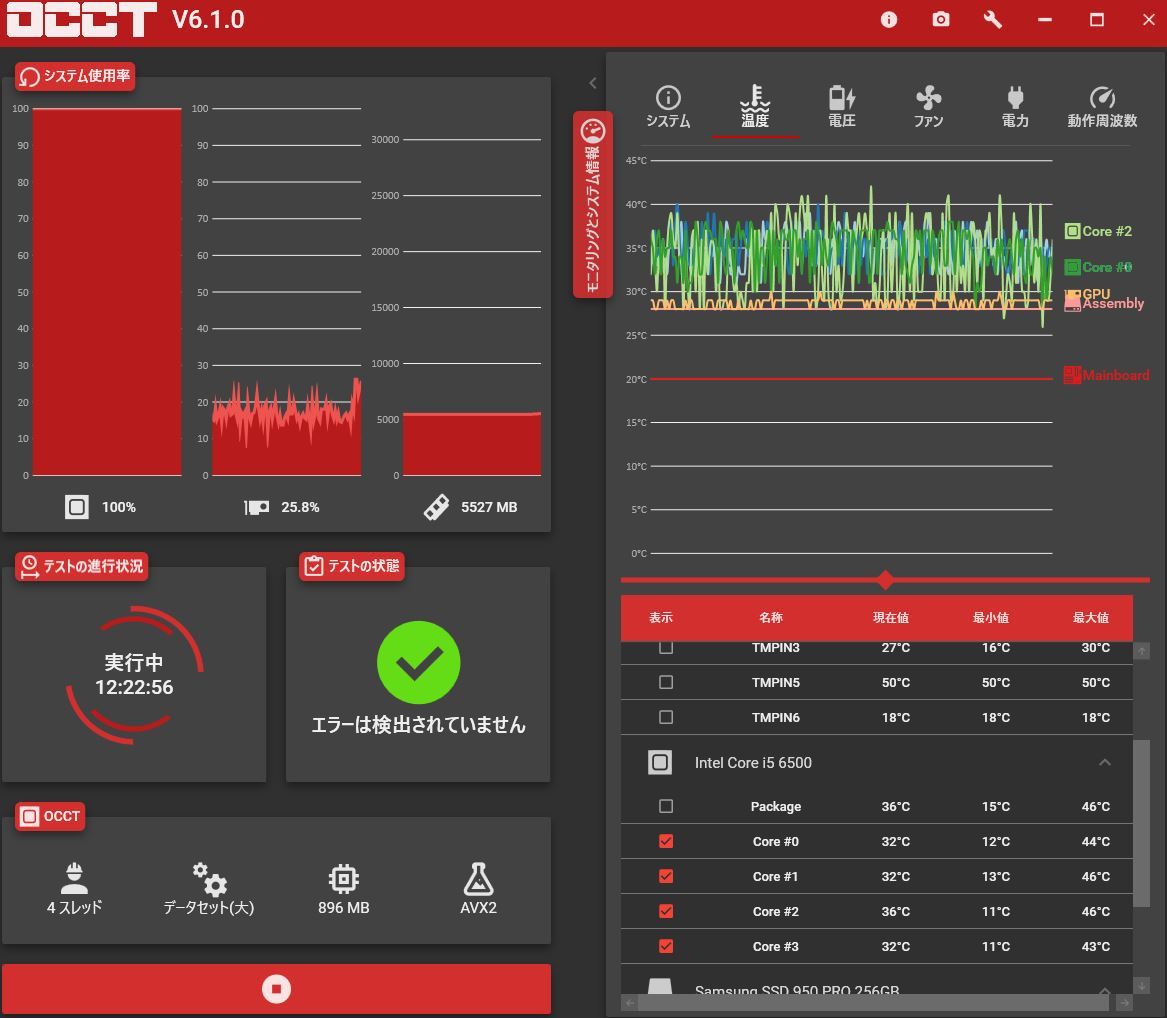Click the CPU usage icon beside 100%
The width and height of the screenshot is (1167, 1018).
tap(77, 507)
